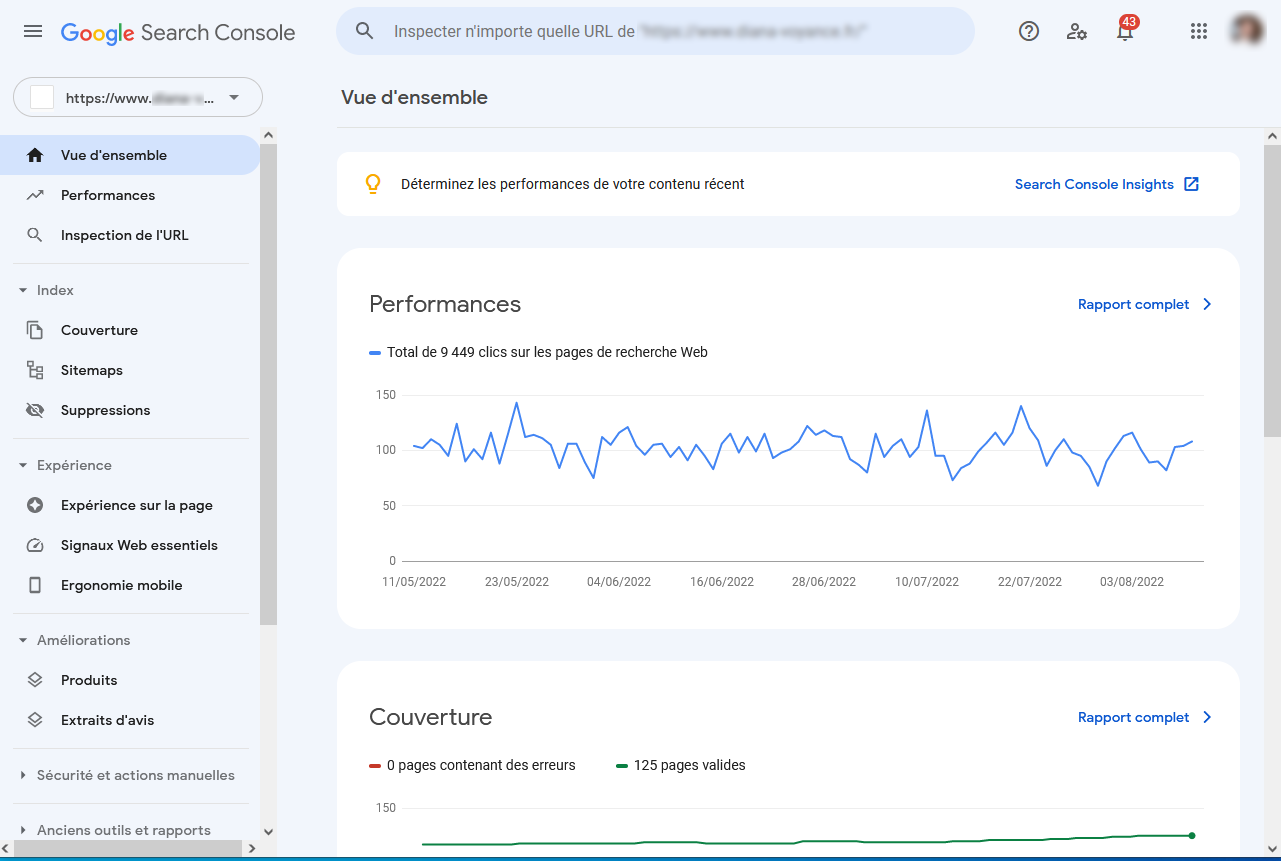
Task: Open the property selector dropdown
Action: (x=138, y=98)
